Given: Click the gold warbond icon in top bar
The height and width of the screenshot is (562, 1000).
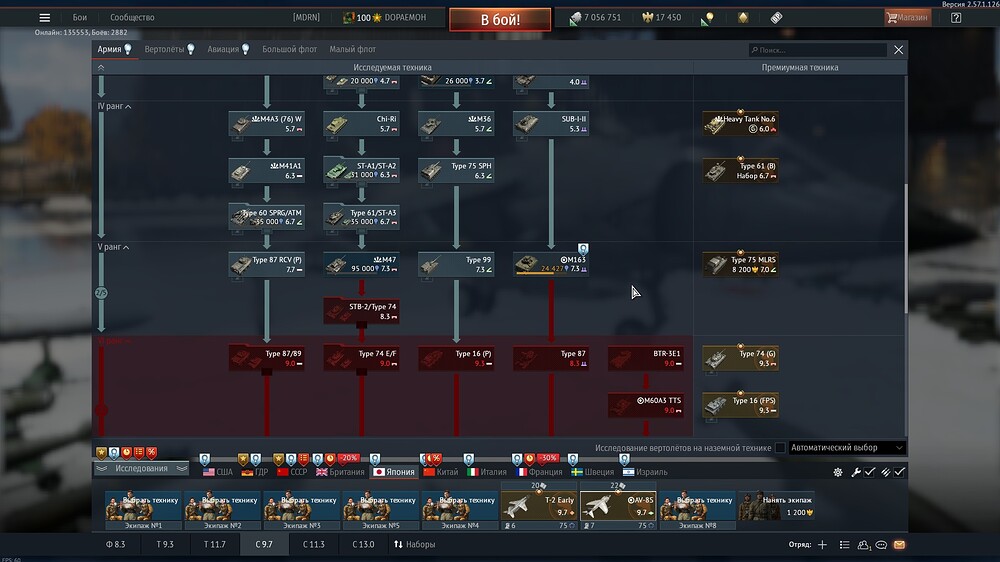Looking at the screenshot, I should point(743,18).
